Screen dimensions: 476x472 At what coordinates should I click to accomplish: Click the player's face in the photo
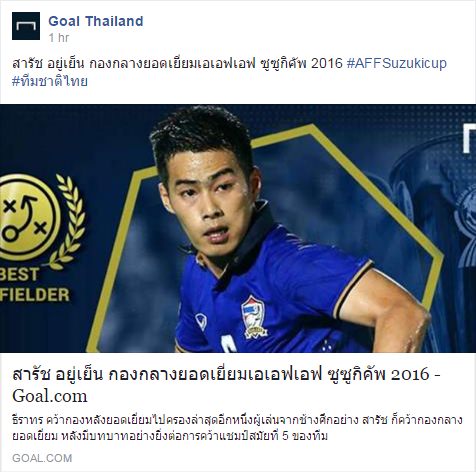tap(209, 200)
